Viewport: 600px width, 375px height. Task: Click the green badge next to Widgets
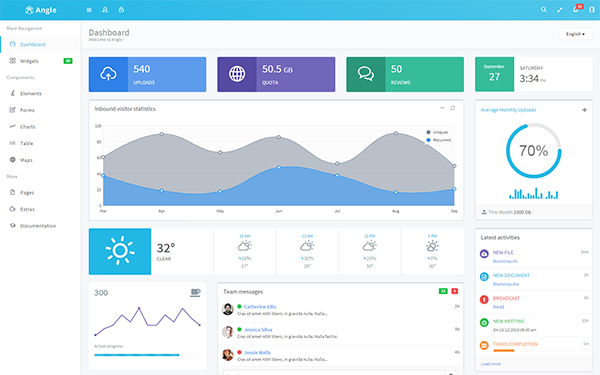click(x=68, y=61)
